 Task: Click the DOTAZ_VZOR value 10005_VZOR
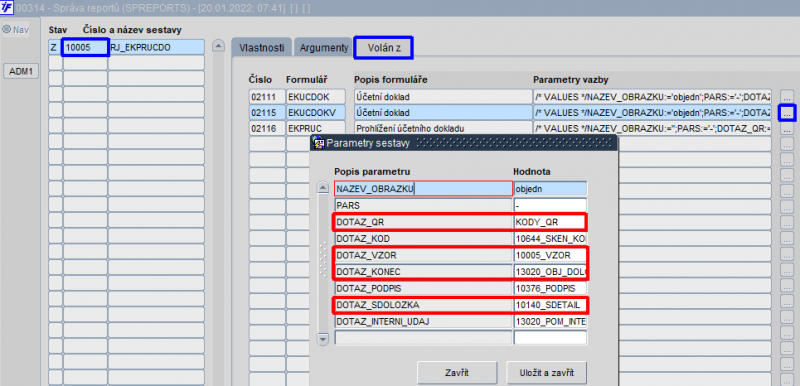pos(550,255)
